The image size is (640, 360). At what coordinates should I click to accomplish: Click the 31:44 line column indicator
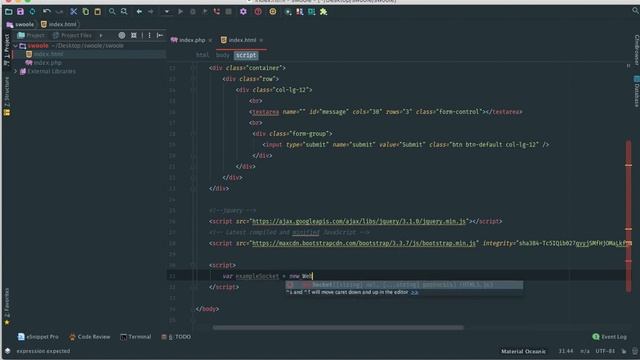[566, 351]
